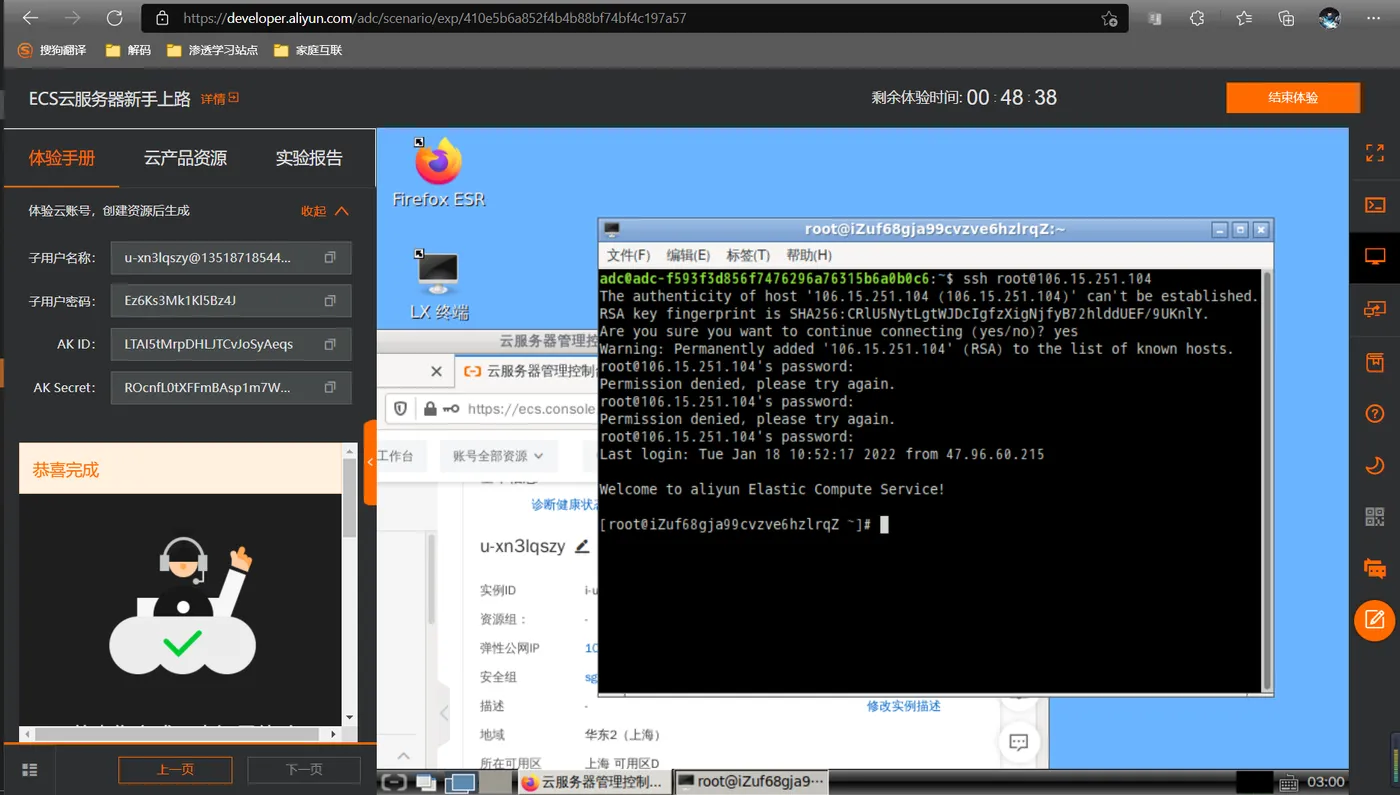The image size is (1400, 795).
Task: Click the browser back arrow
Action: point(30,18)
